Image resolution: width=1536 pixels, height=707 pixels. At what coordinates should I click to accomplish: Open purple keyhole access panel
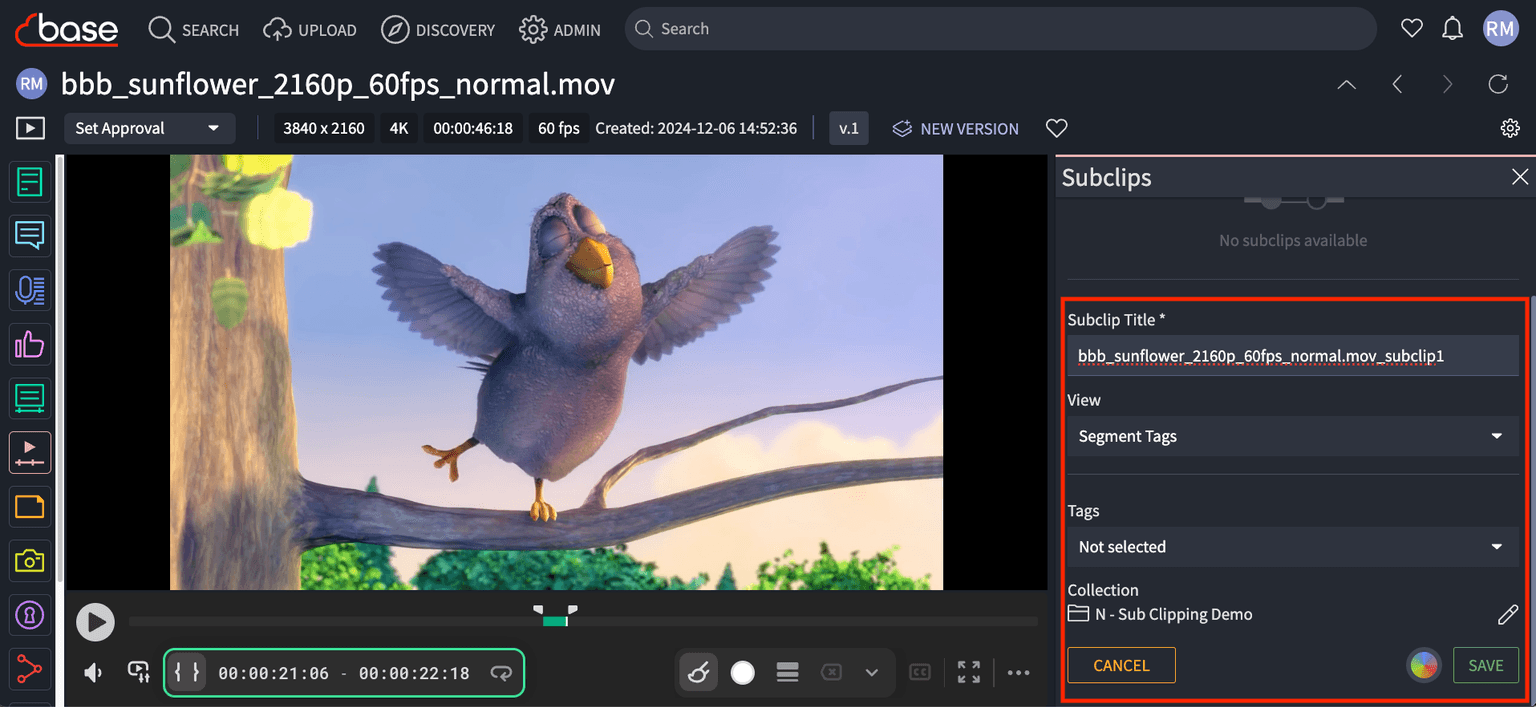[30, 615]
